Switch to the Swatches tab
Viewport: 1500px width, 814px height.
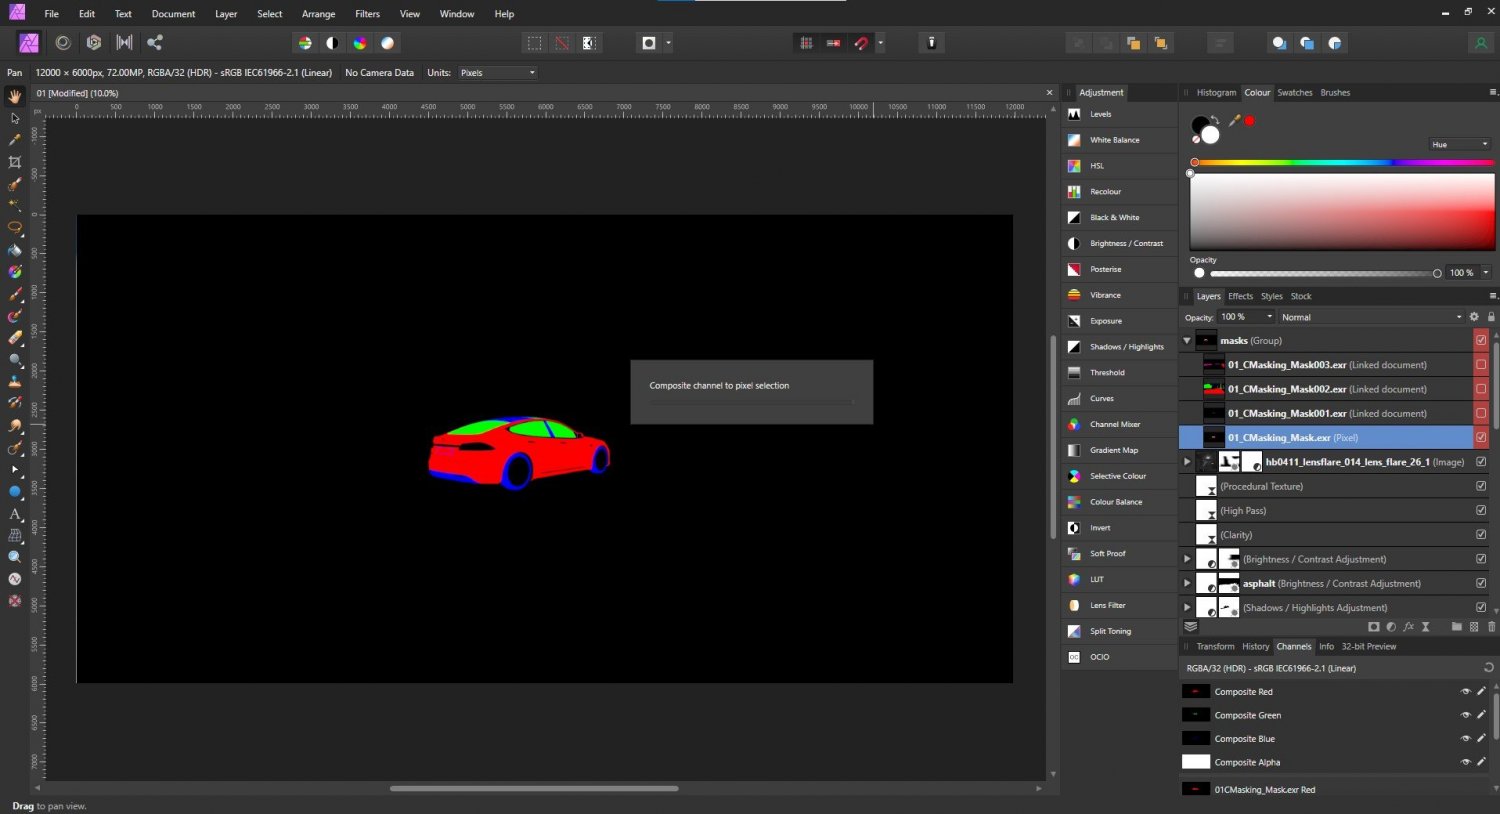pyautogui.click(x=1294, y=92)
